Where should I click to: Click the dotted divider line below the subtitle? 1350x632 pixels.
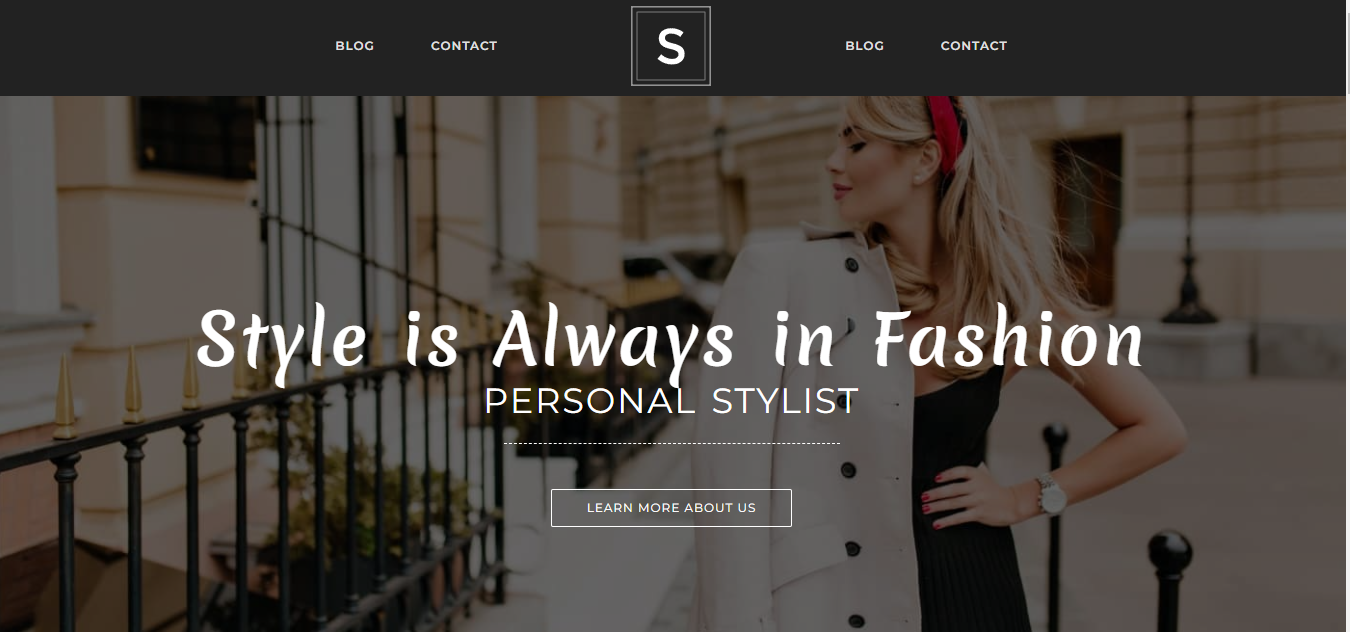671,443
